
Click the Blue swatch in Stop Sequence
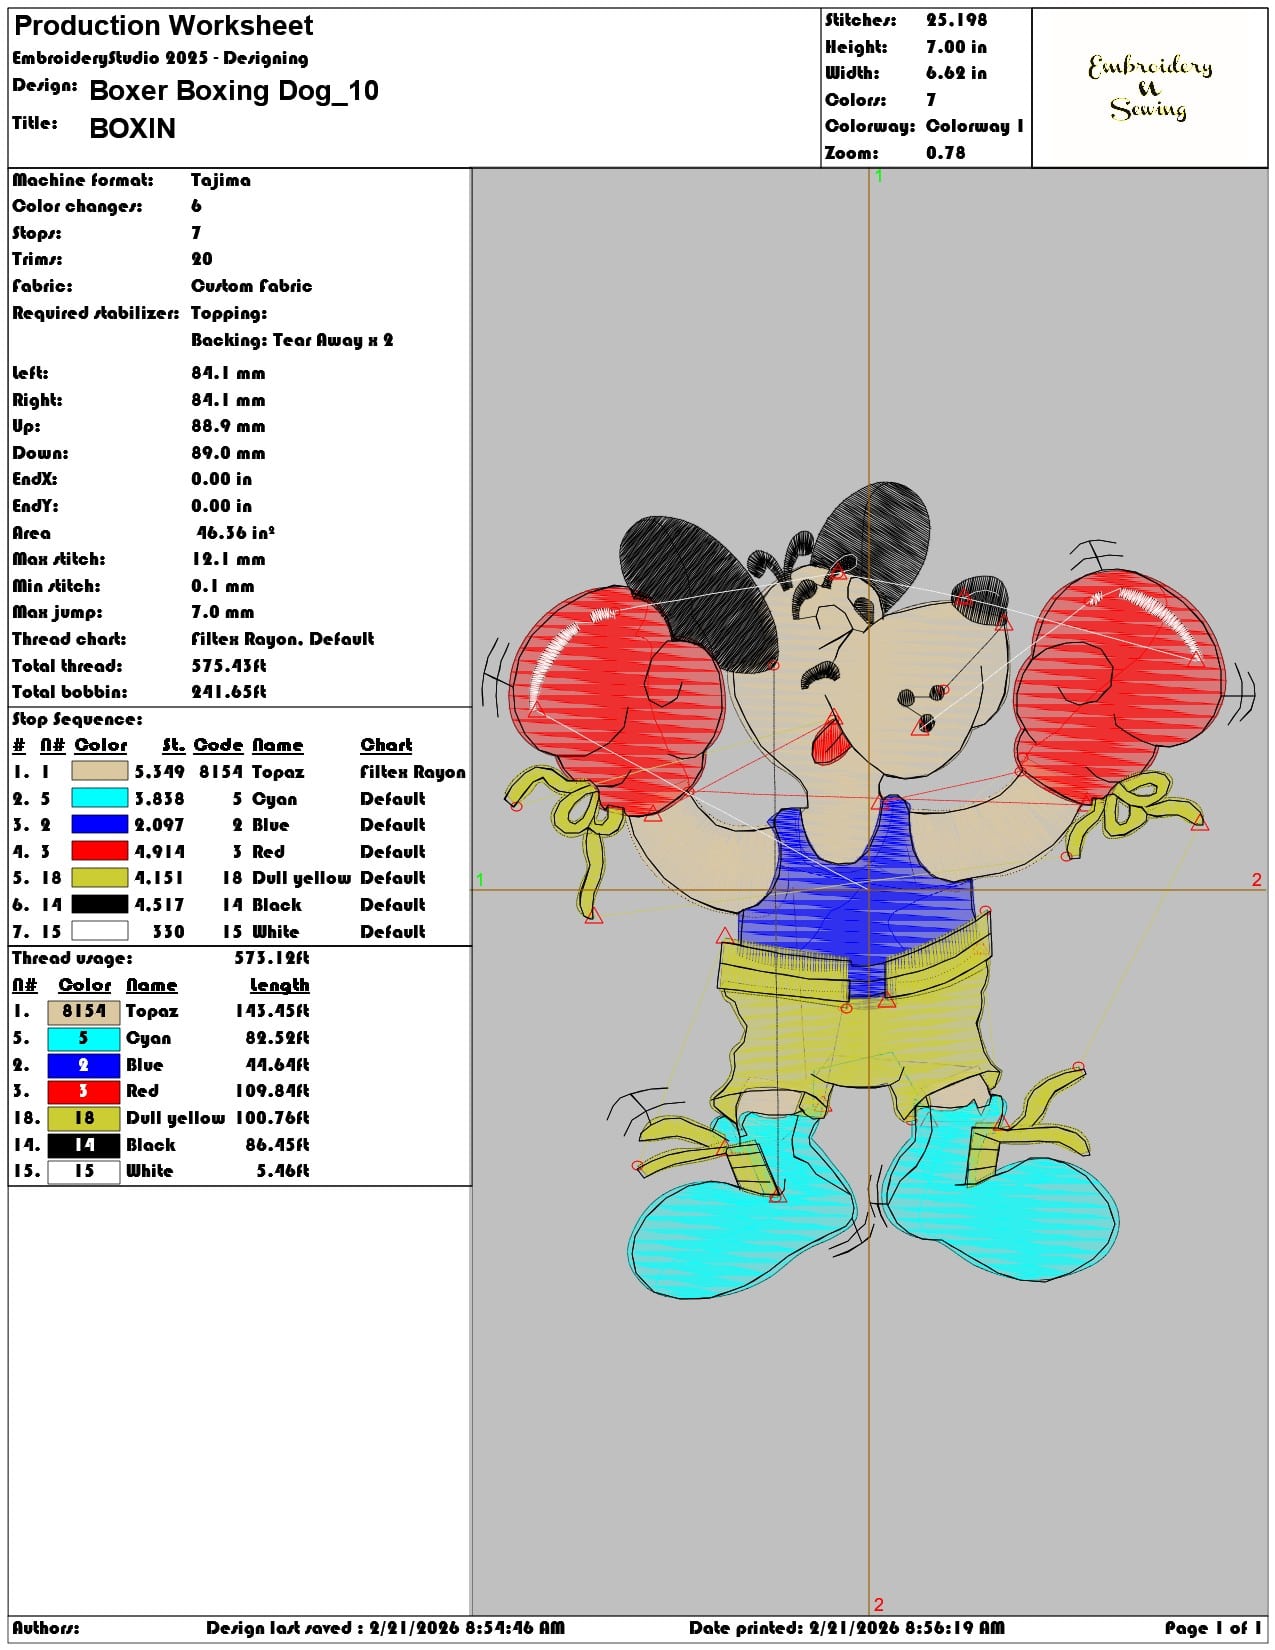tap(99, 824)
